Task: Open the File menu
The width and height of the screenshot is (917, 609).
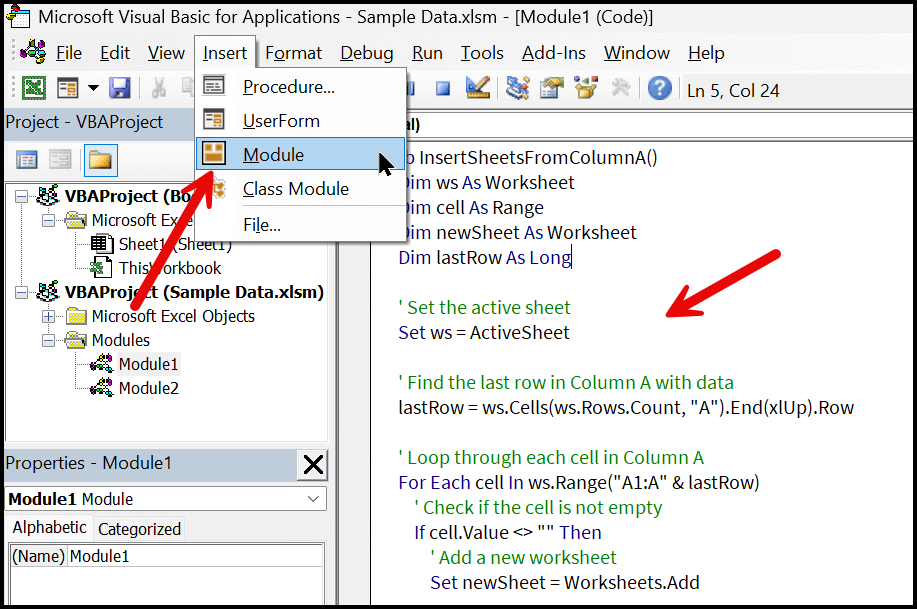Action: click(x=68, y=53)
